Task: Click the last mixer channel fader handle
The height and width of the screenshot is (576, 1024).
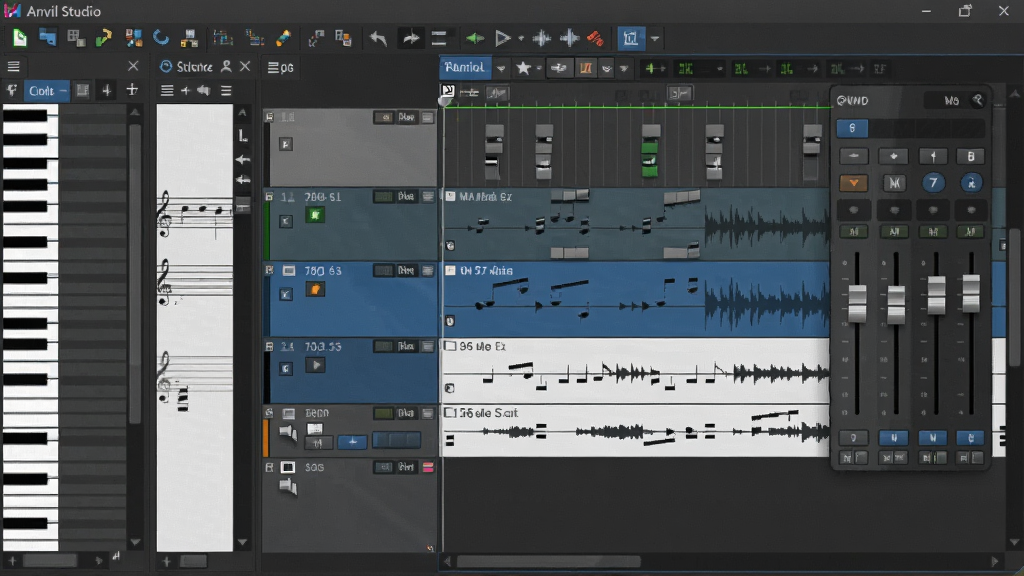Action: pos(970,293)
